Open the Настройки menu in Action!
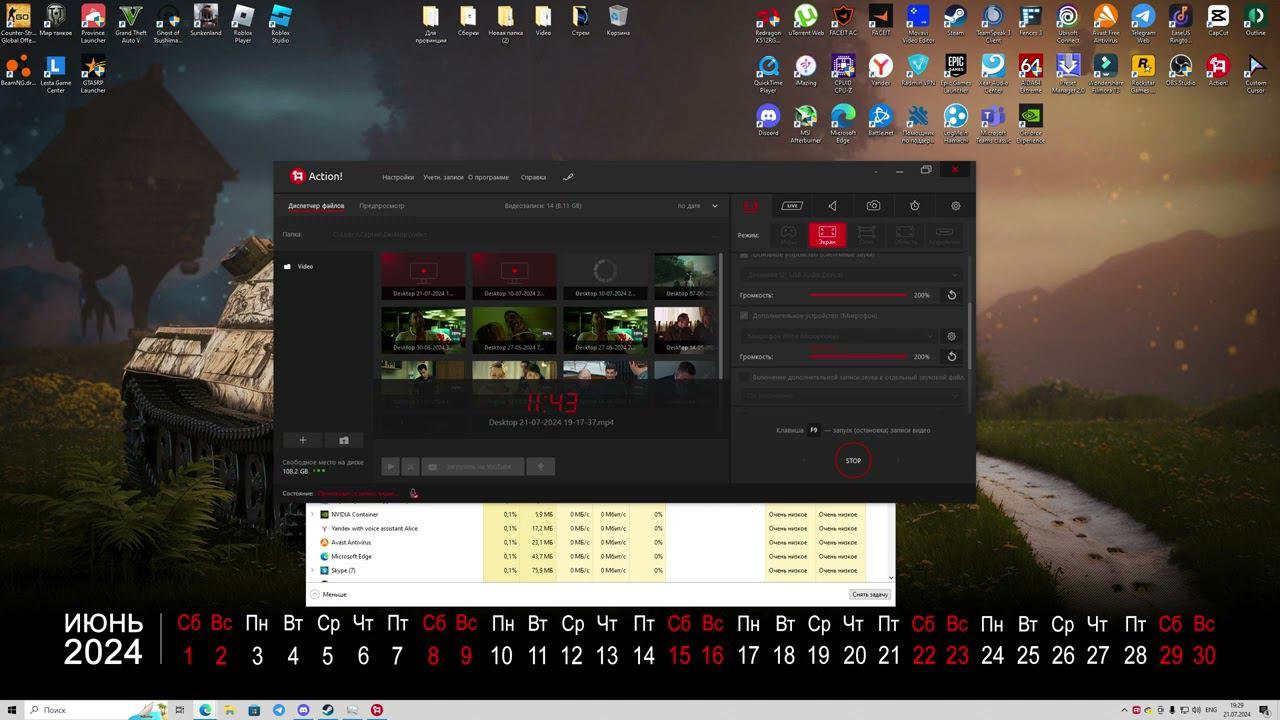Screen dimensions: 1280x720 click(398, 177)
